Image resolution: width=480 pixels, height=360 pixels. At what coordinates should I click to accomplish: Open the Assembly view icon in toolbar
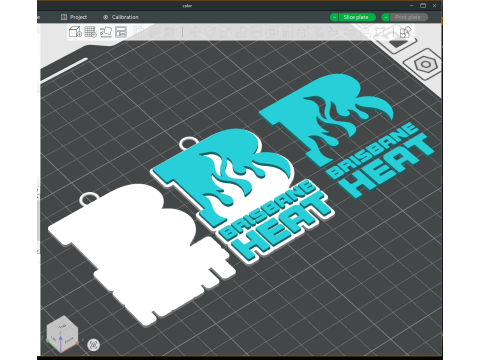405,32
